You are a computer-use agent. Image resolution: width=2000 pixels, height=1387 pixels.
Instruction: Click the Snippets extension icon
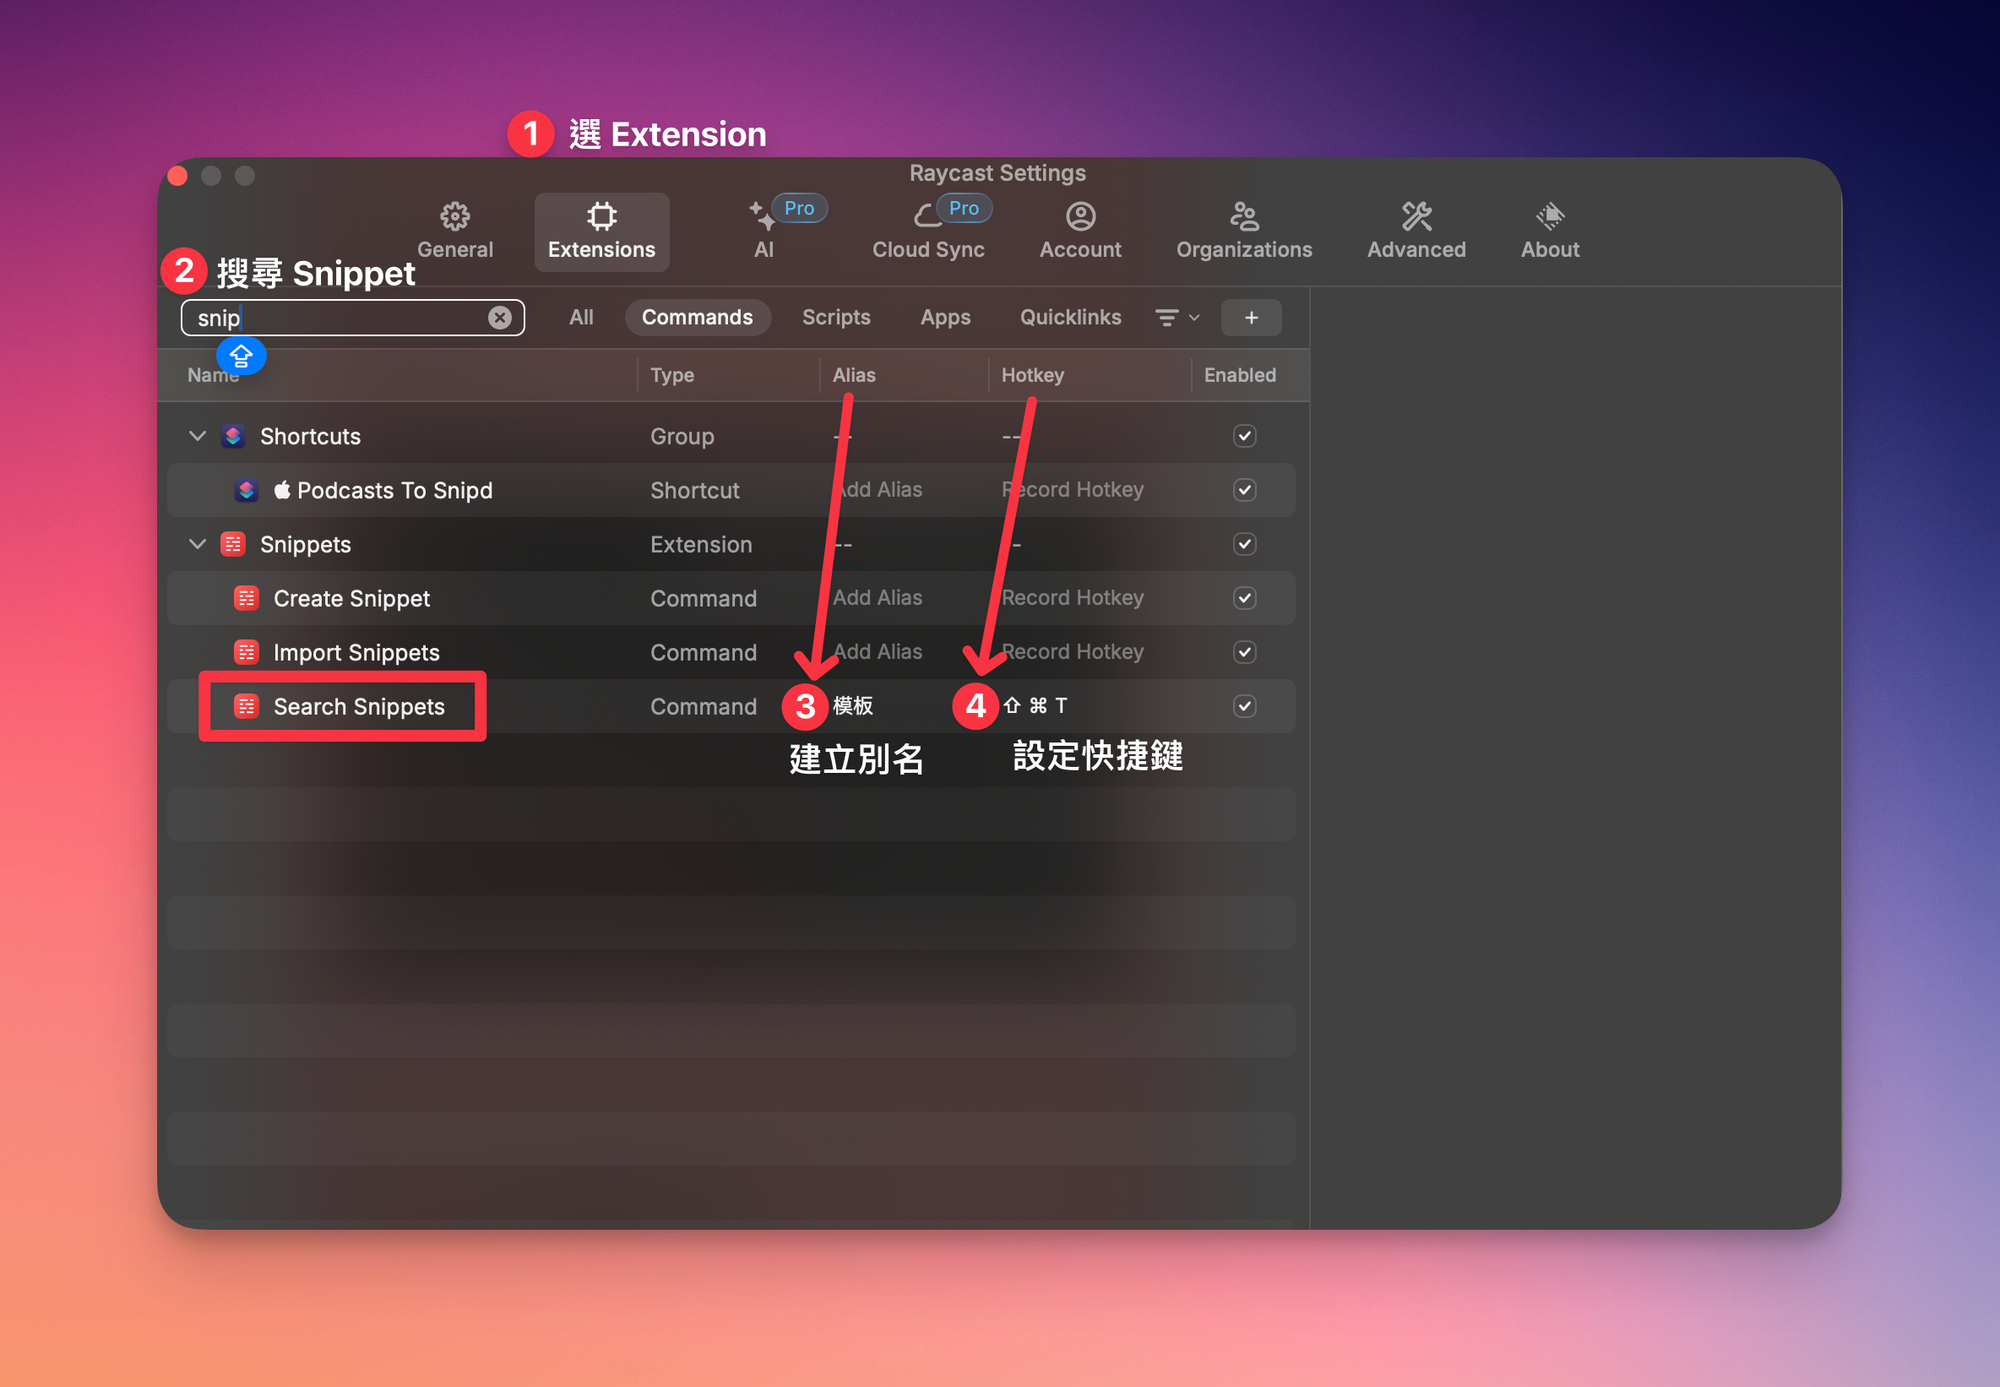233,544
